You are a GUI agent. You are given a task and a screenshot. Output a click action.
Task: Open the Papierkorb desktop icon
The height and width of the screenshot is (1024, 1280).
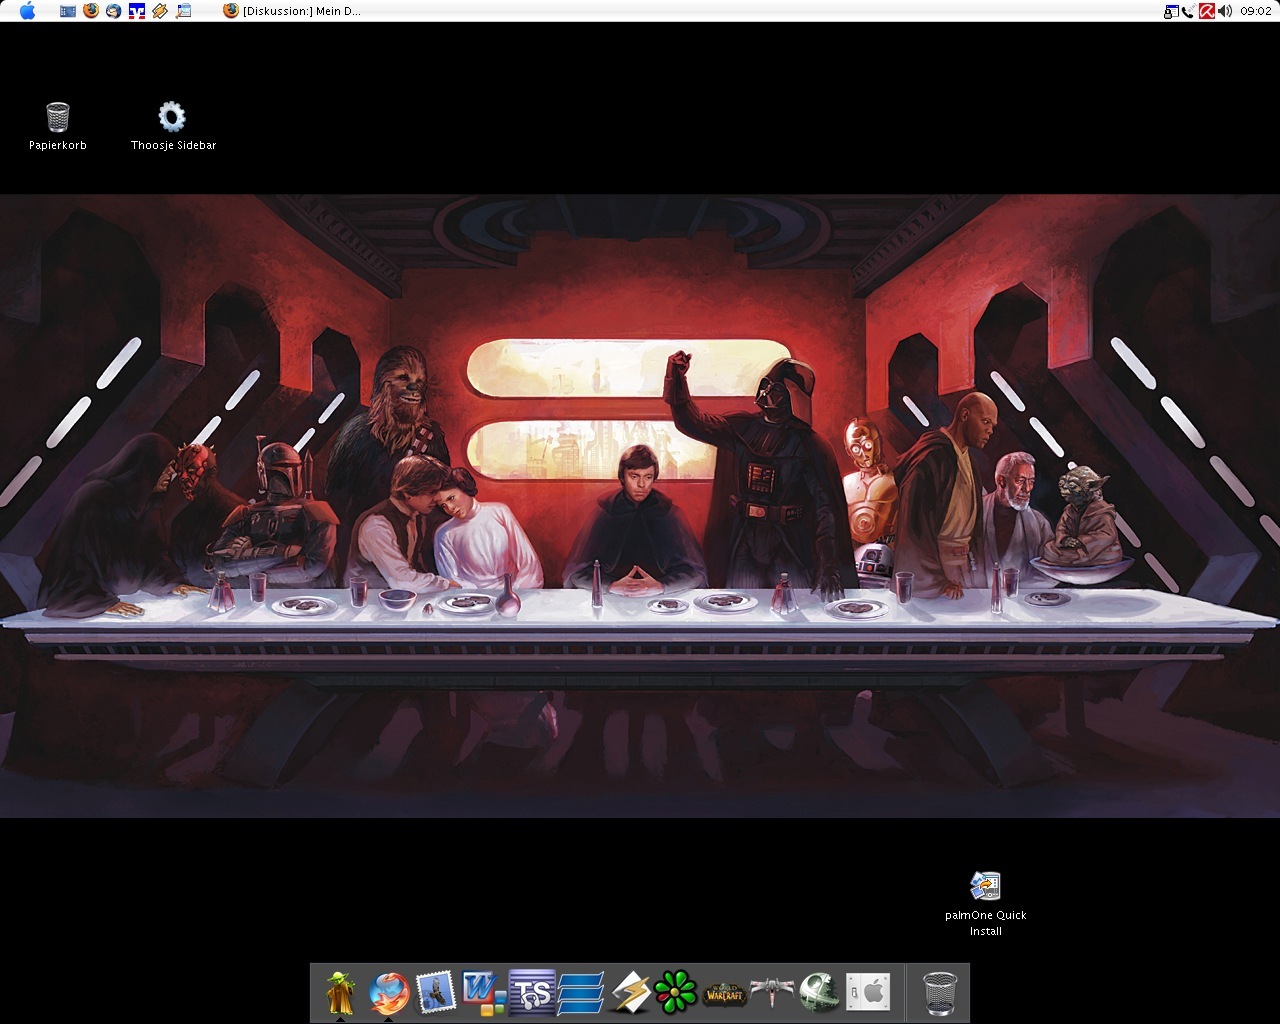(58, 118)
